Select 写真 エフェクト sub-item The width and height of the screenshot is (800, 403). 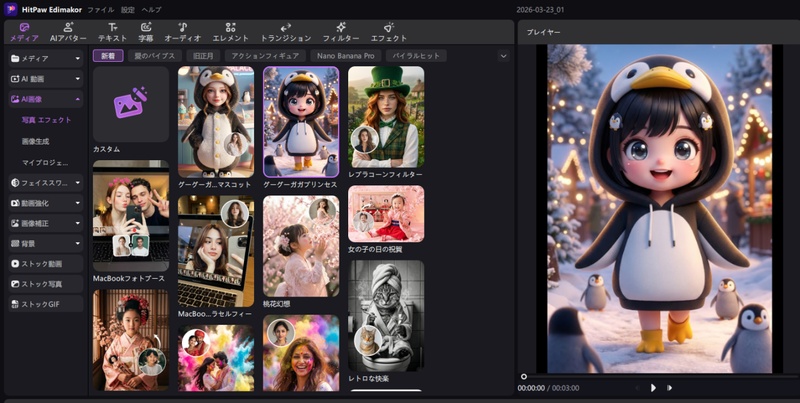pos(46,120)
